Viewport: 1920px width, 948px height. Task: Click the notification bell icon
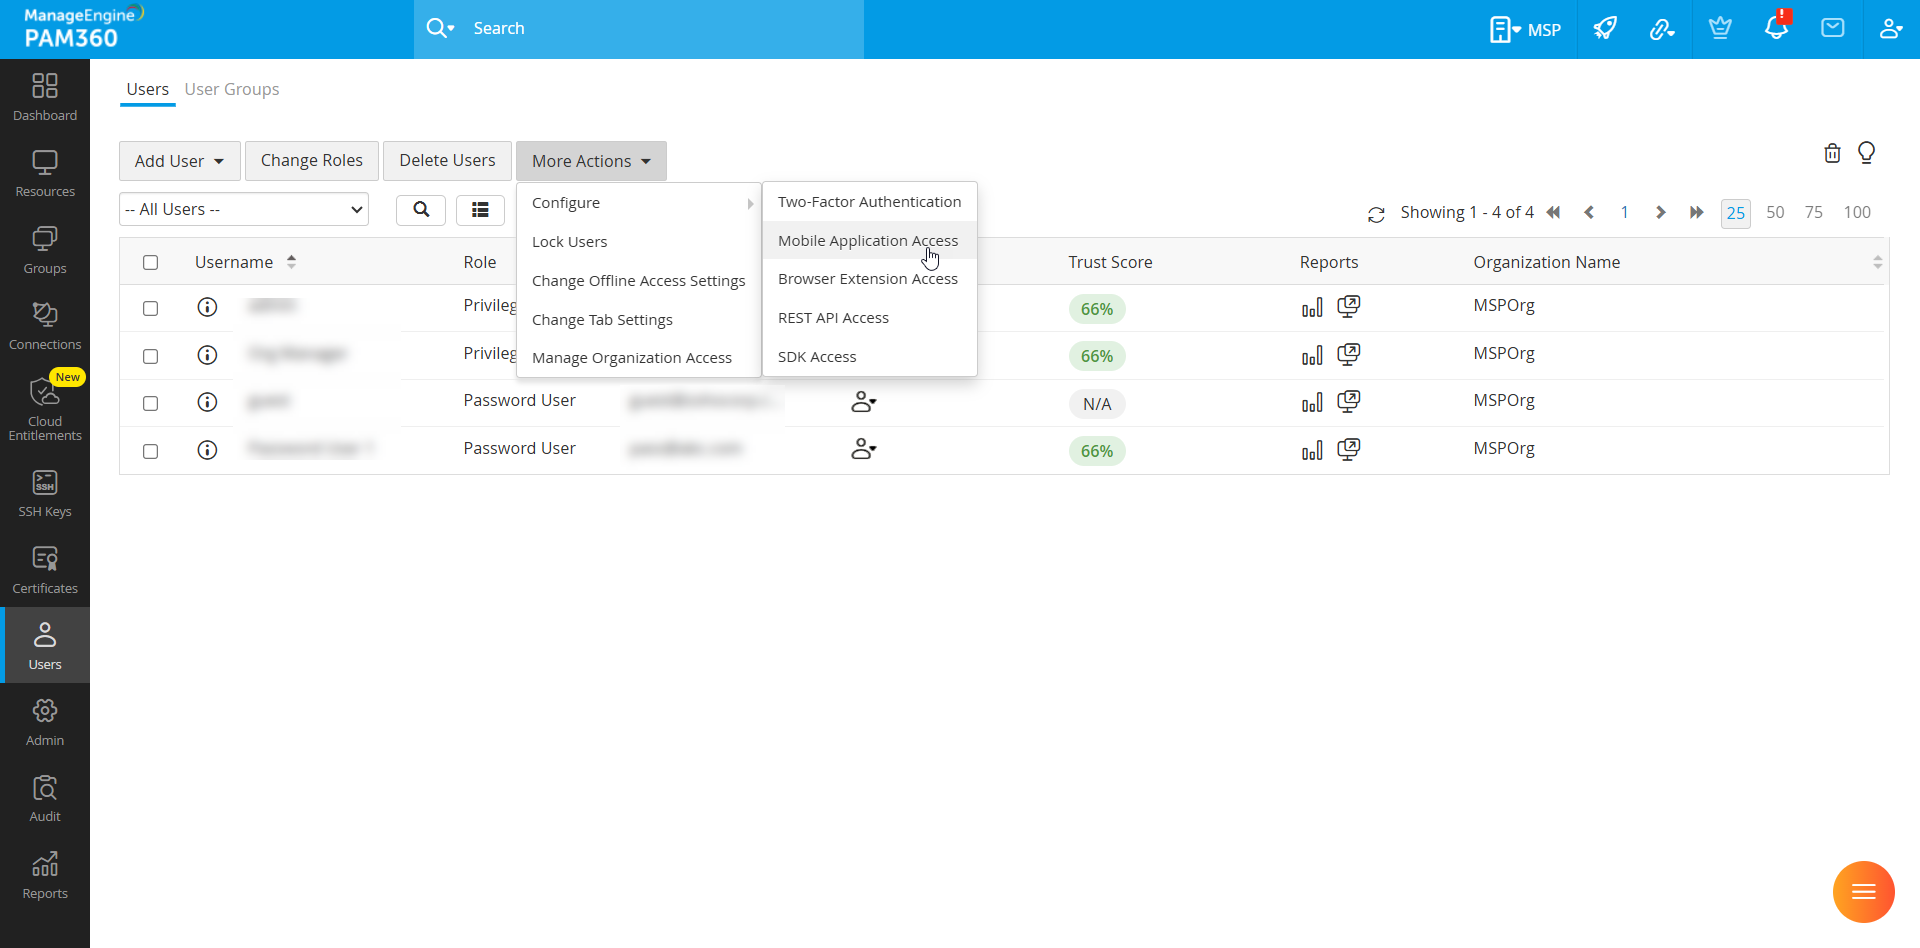(x=1776, y=29)
